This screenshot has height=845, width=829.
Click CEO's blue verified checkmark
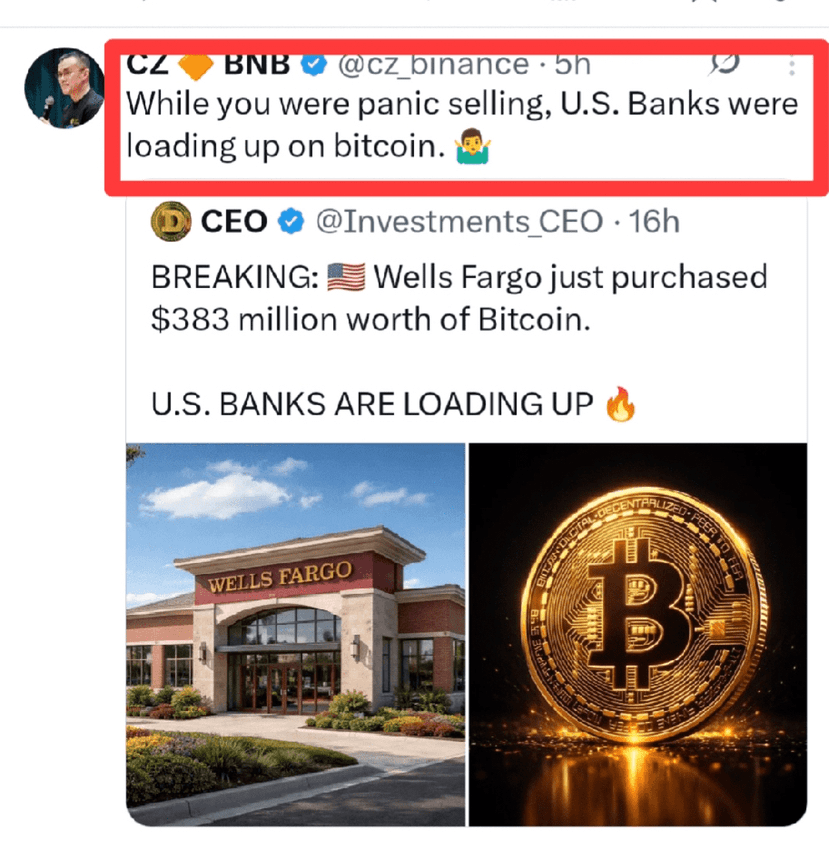[x=291, y=221]
